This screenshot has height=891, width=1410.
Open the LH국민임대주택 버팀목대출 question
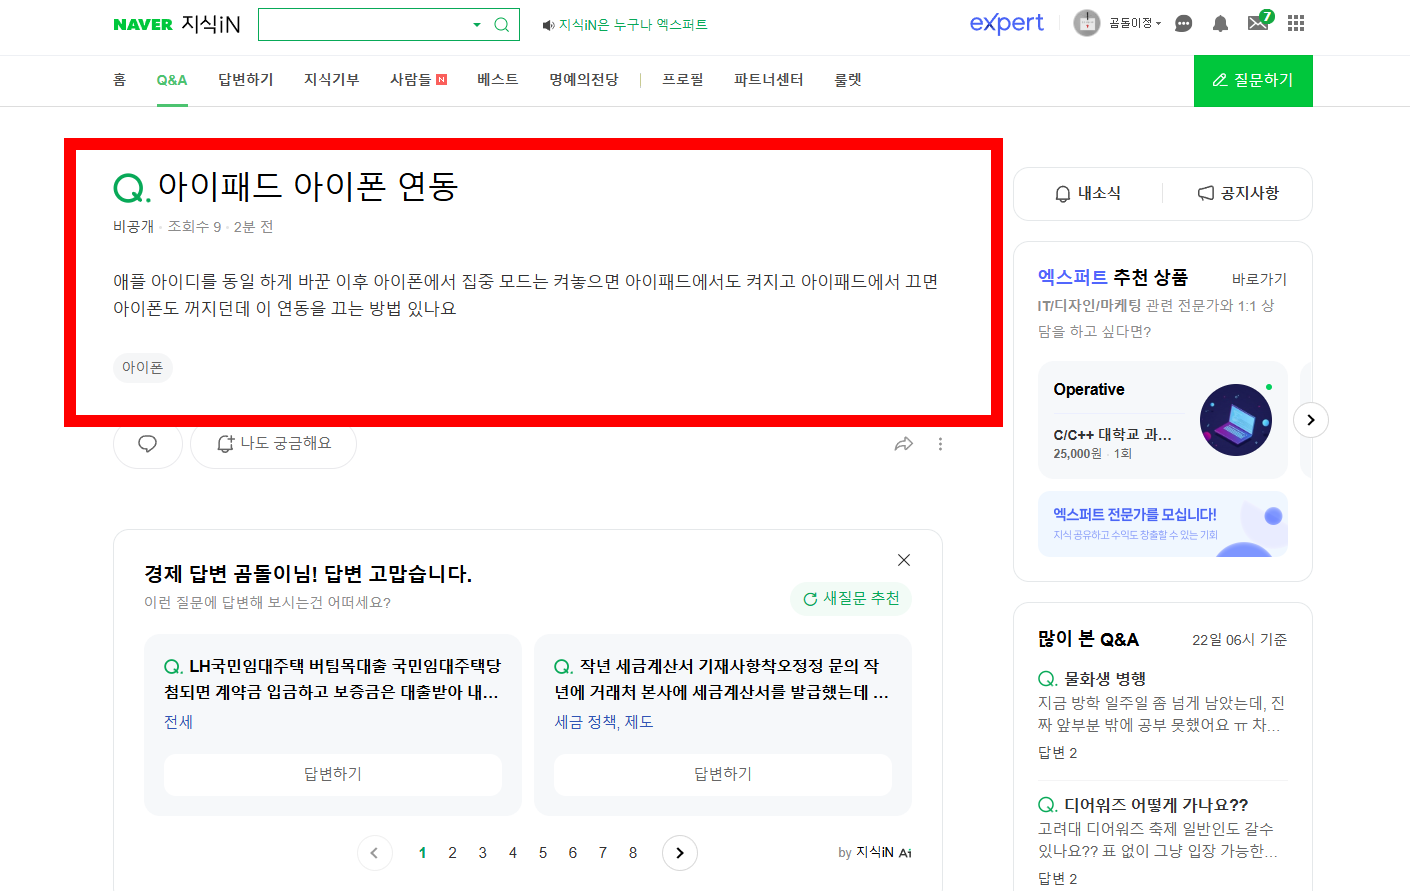tap(332, 679)
